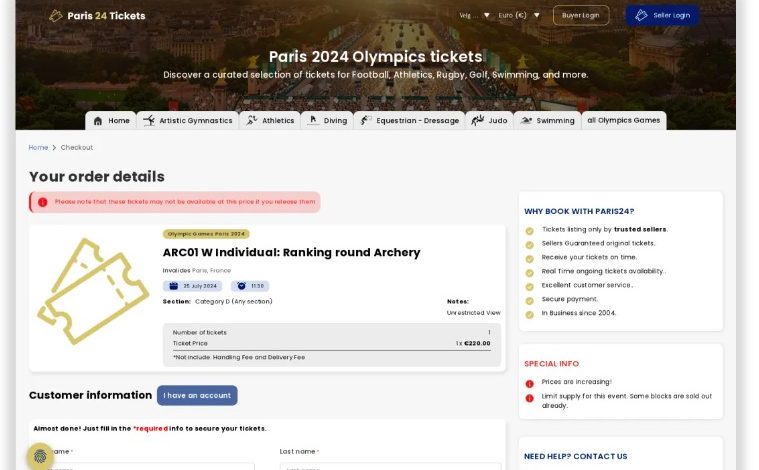Follow the Home breadcrumb link
The width and height of the screenshot is (759, 470).
[38, 147]
